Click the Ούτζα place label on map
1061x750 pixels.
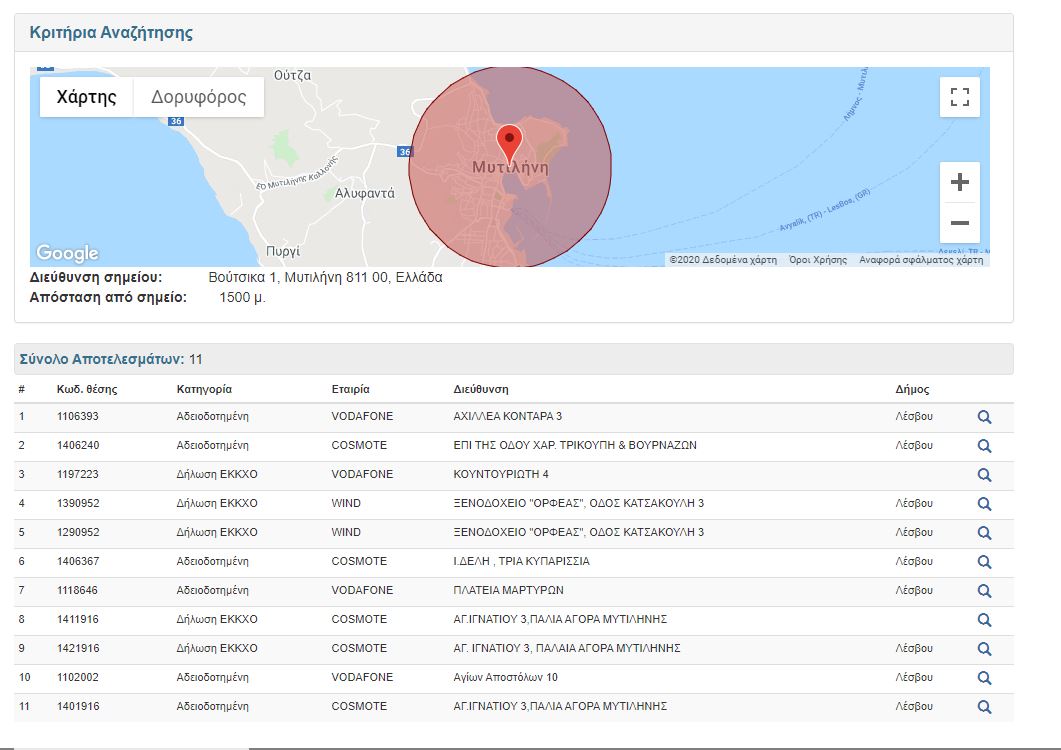292,75
